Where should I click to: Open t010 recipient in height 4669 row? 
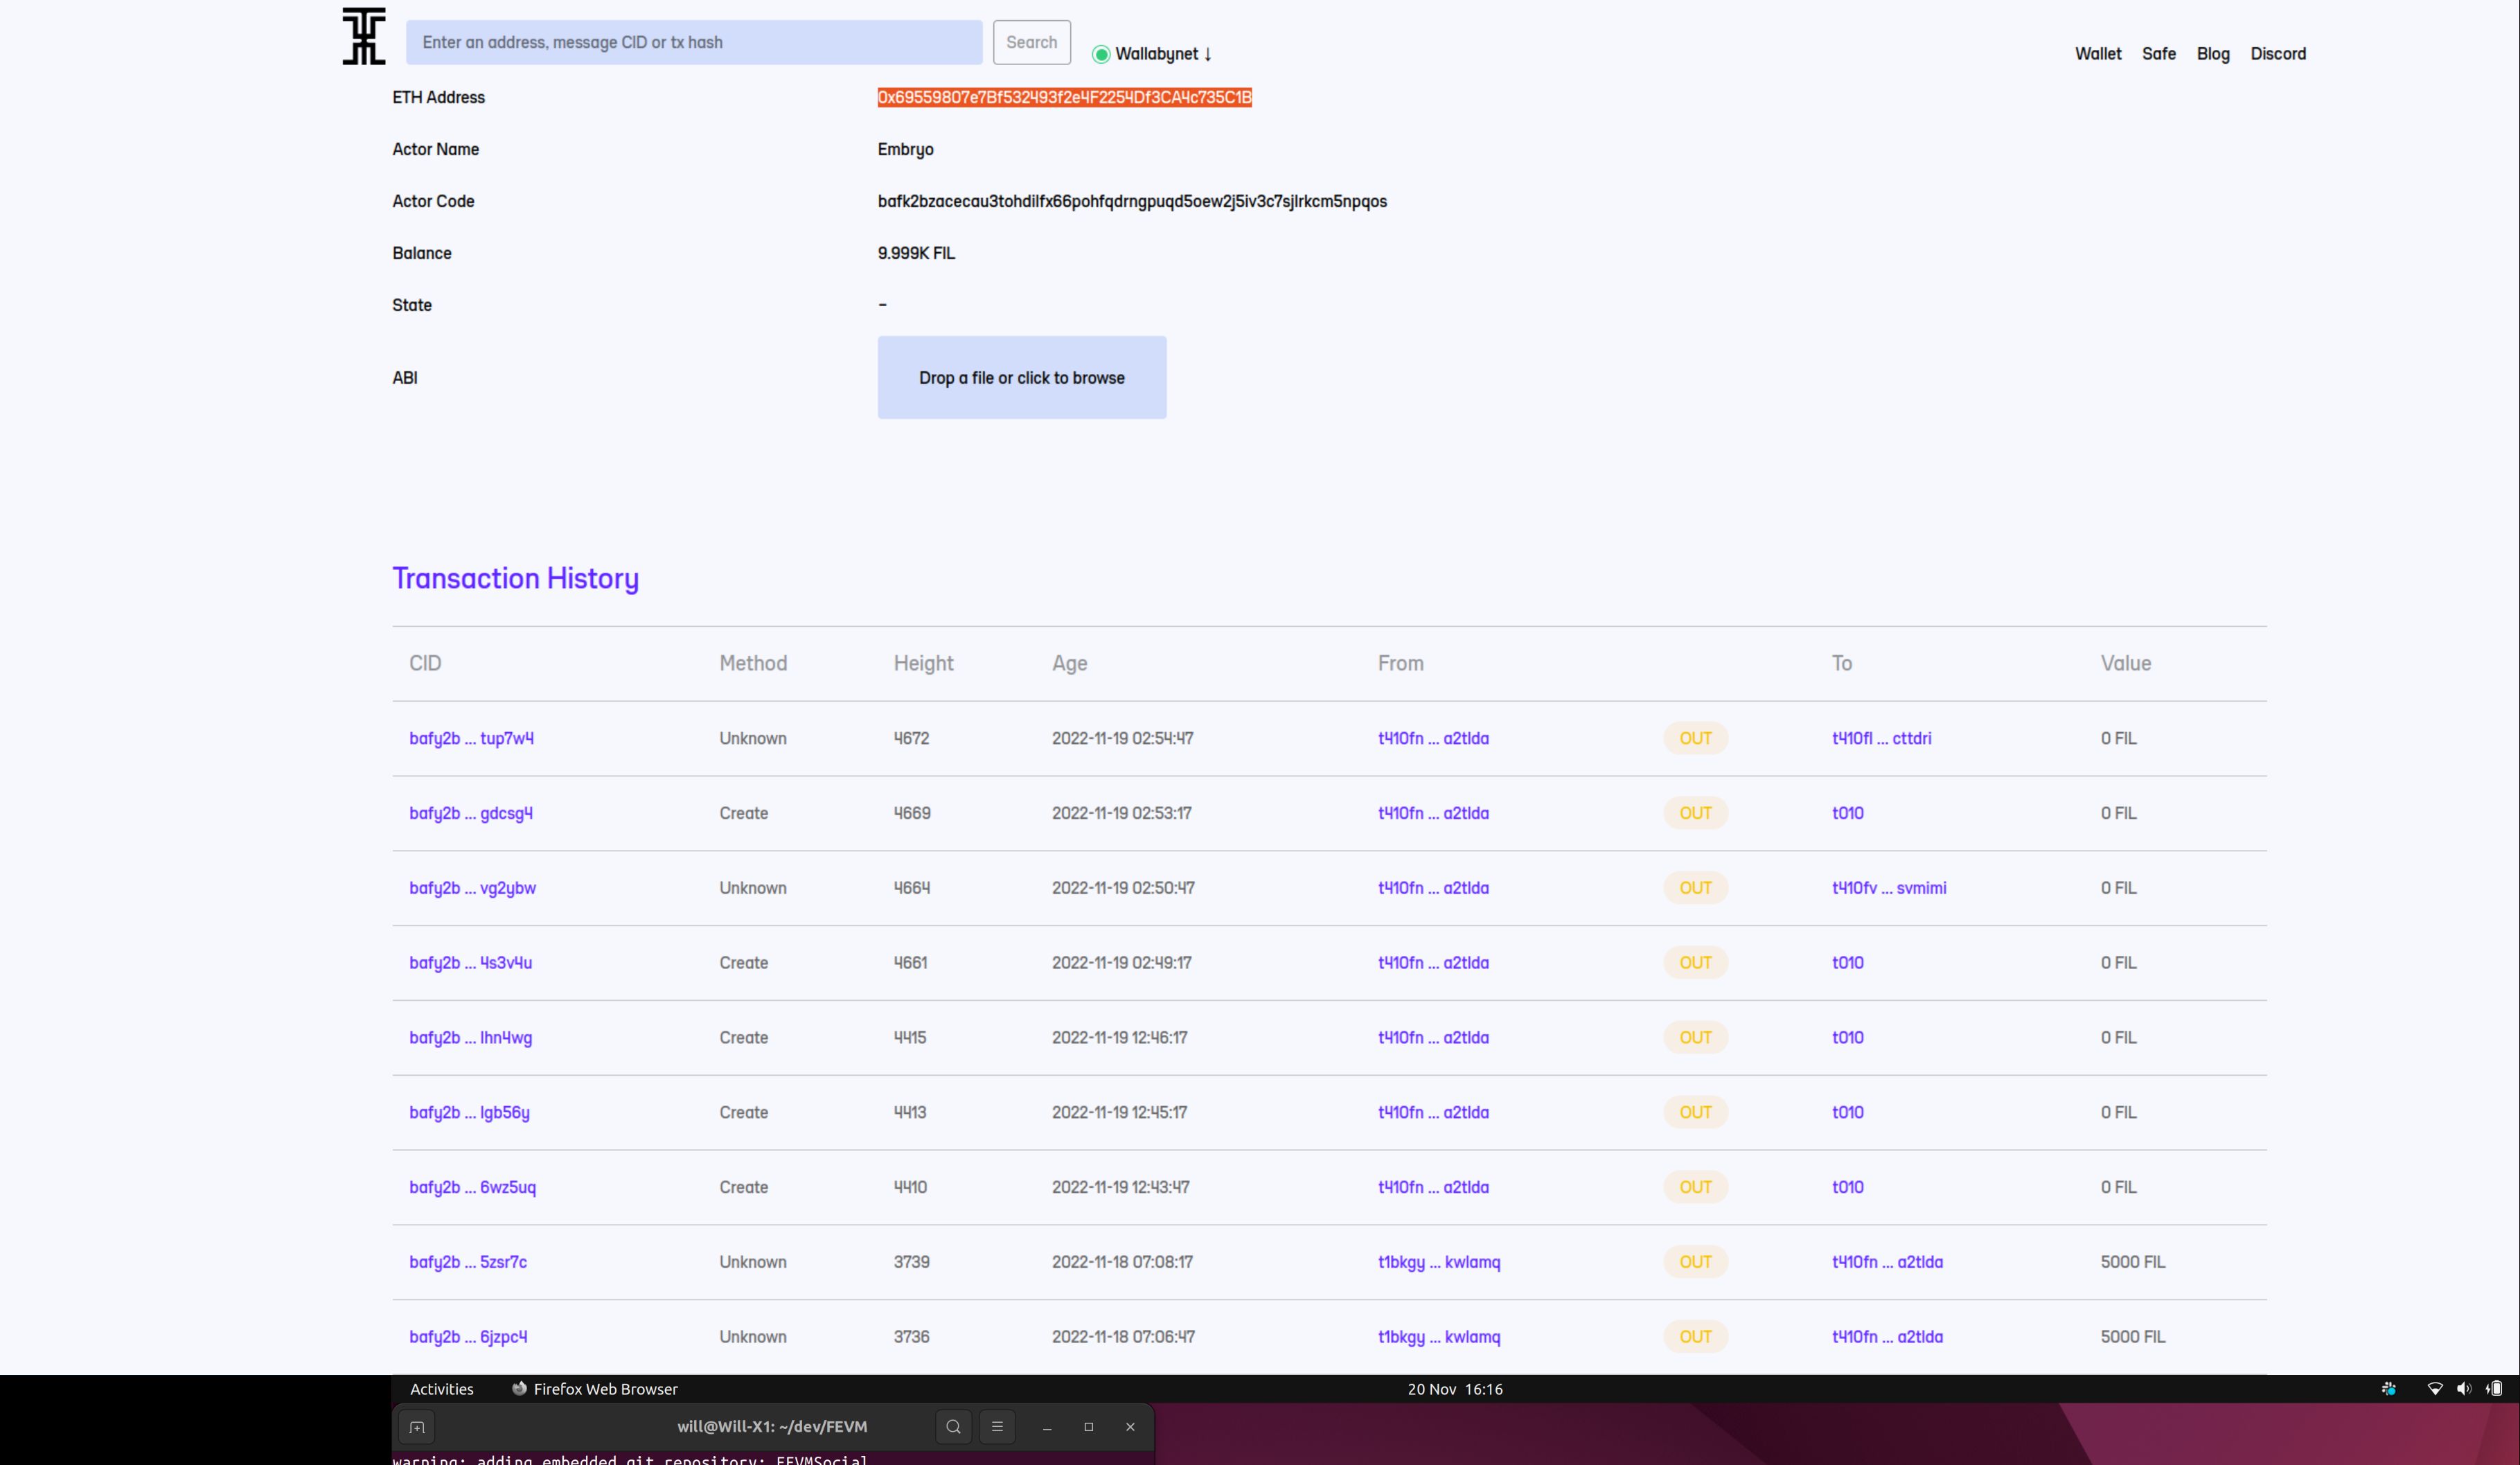[x=1847, y=813]
